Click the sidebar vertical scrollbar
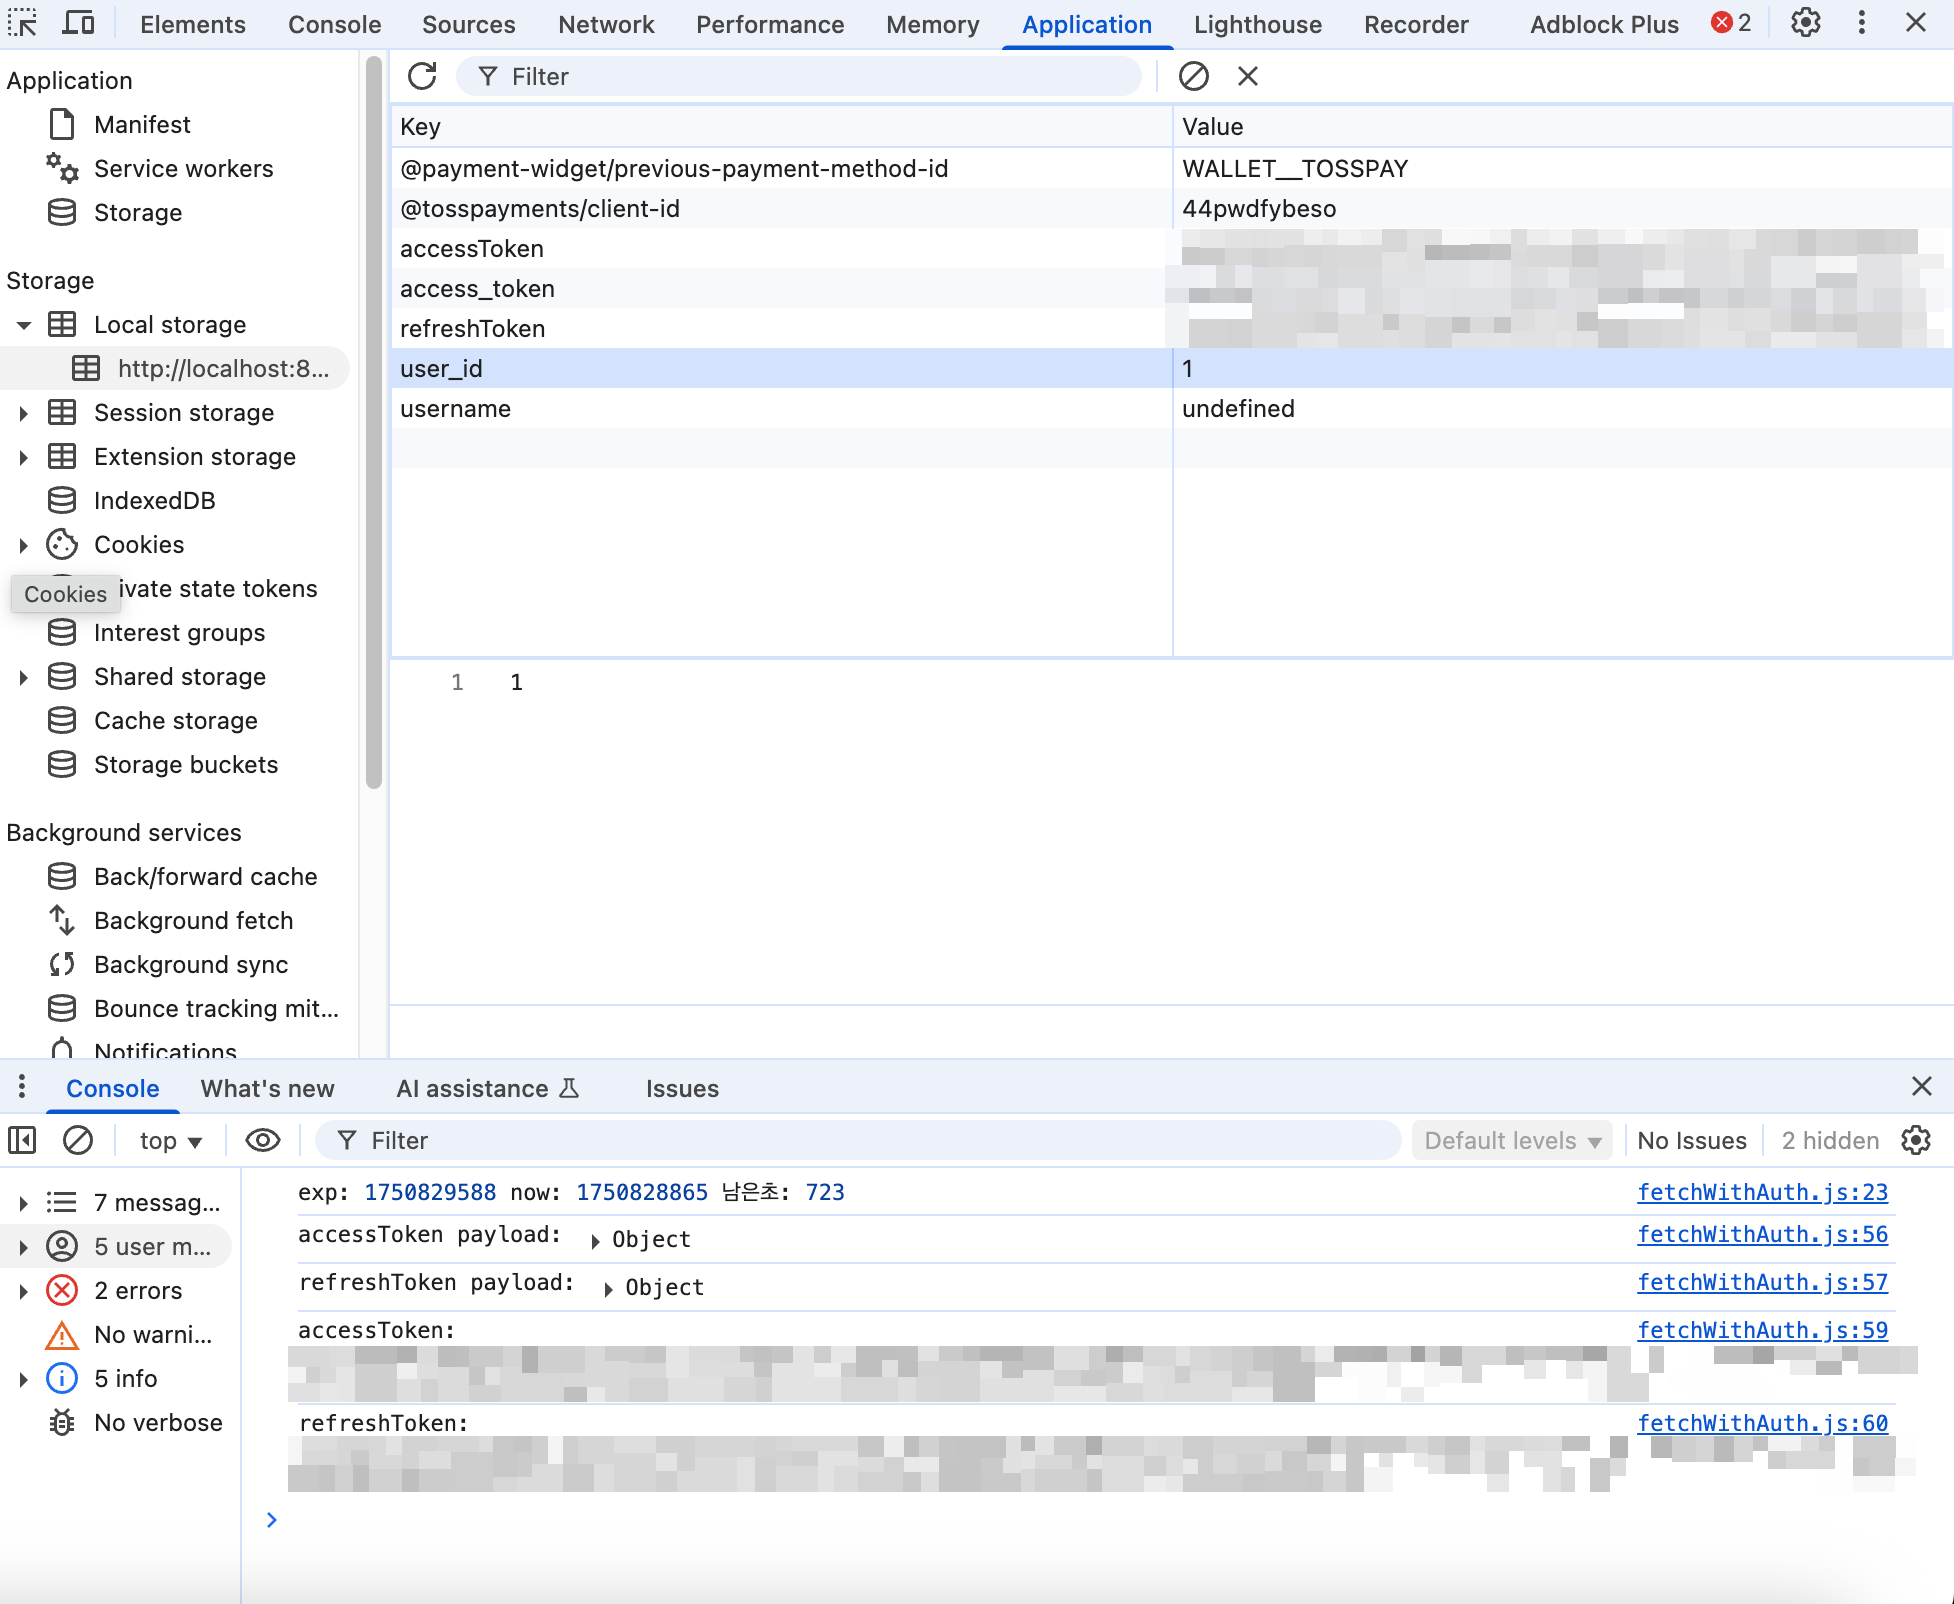The image size is (1954, 1604). (373, 422)
